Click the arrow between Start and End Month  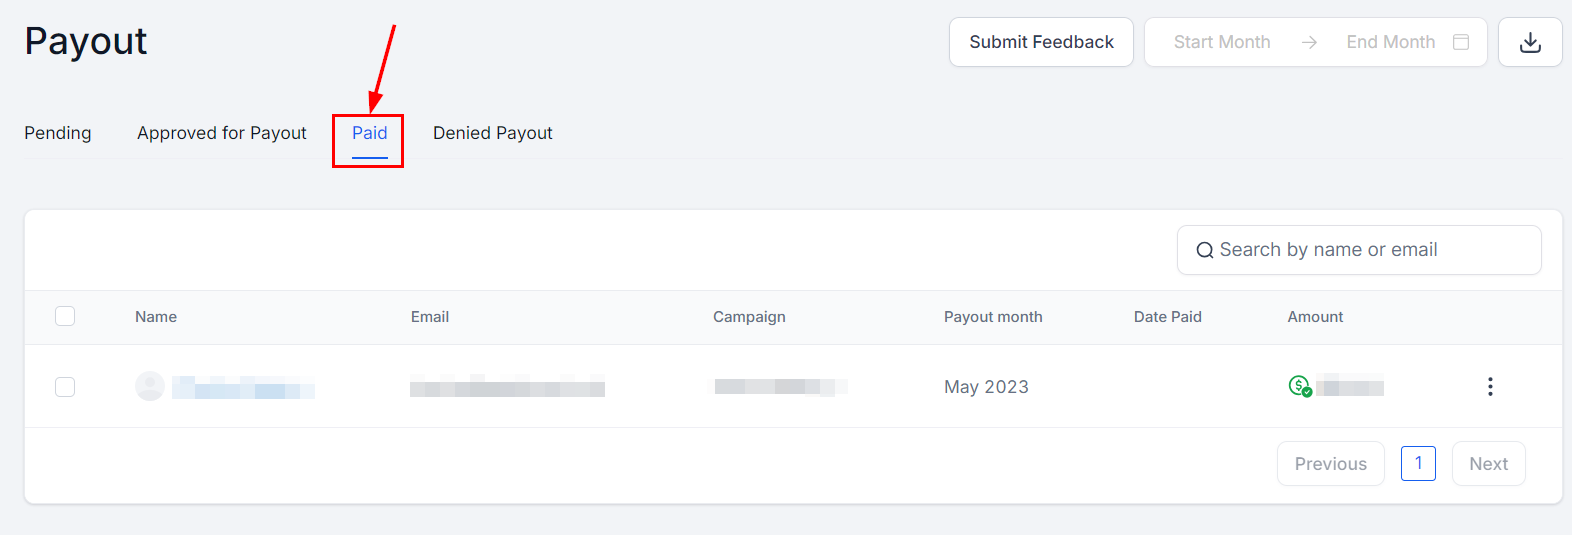pyautogui.click(x=1309, y=42)
